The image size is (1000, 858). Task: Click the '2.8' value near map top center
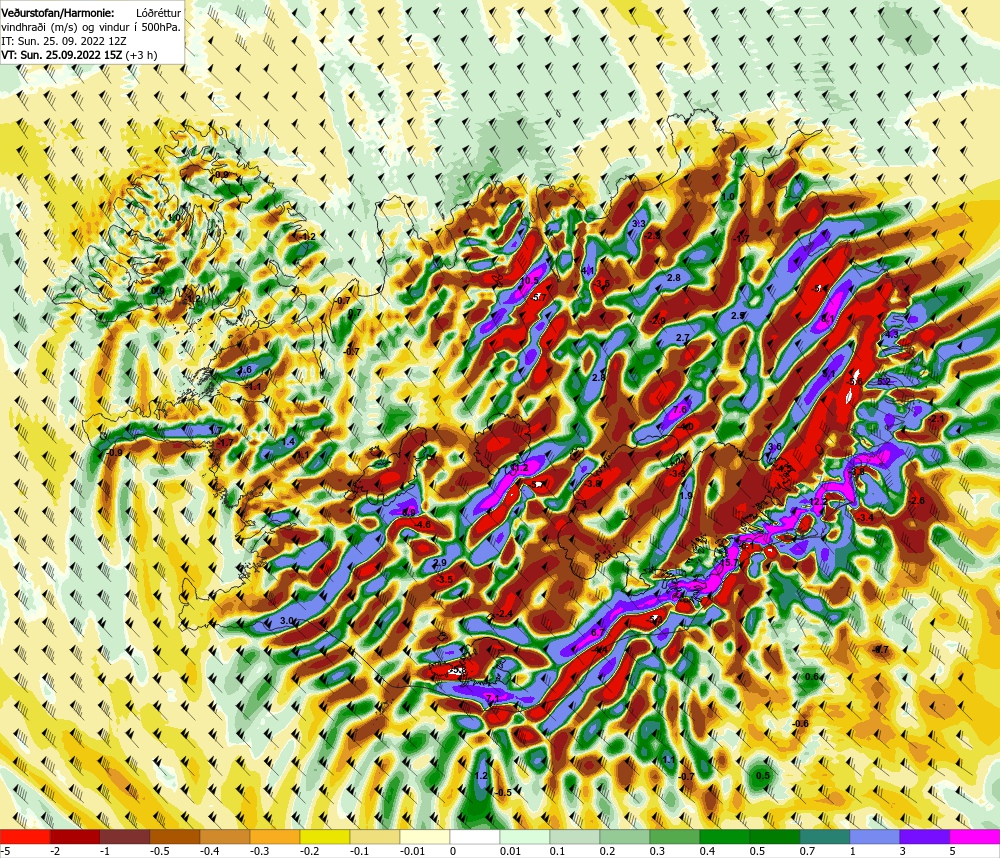pyautogui.click(x=673, y=277)
